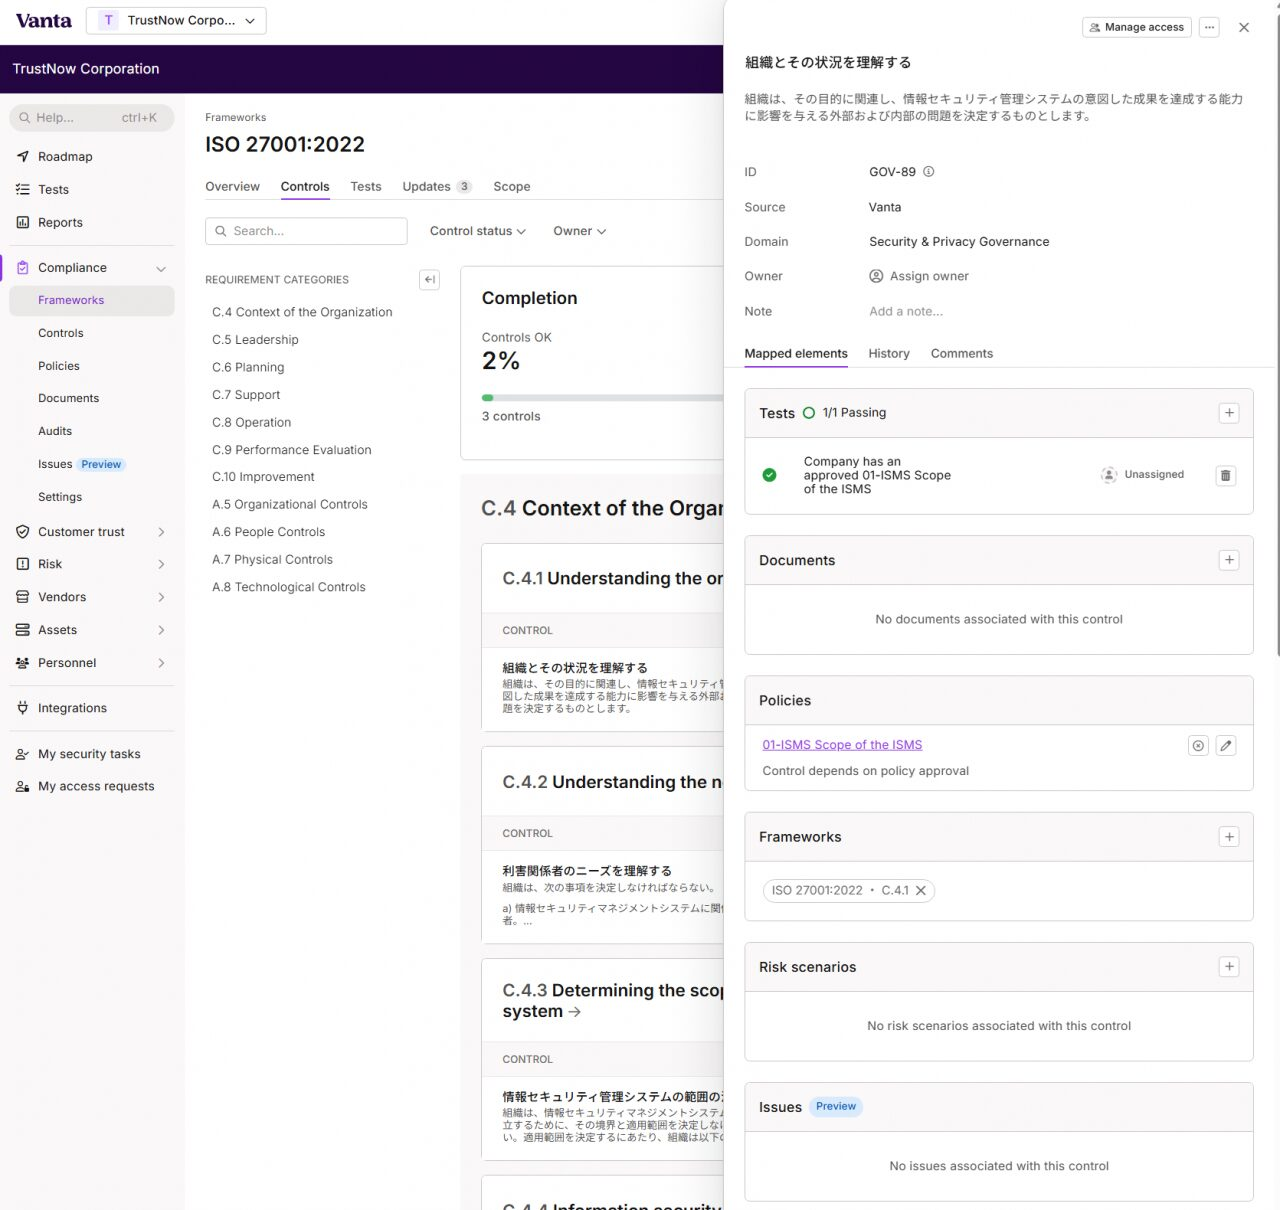Click the Vendors sidebar icon

tap(23, 597)
